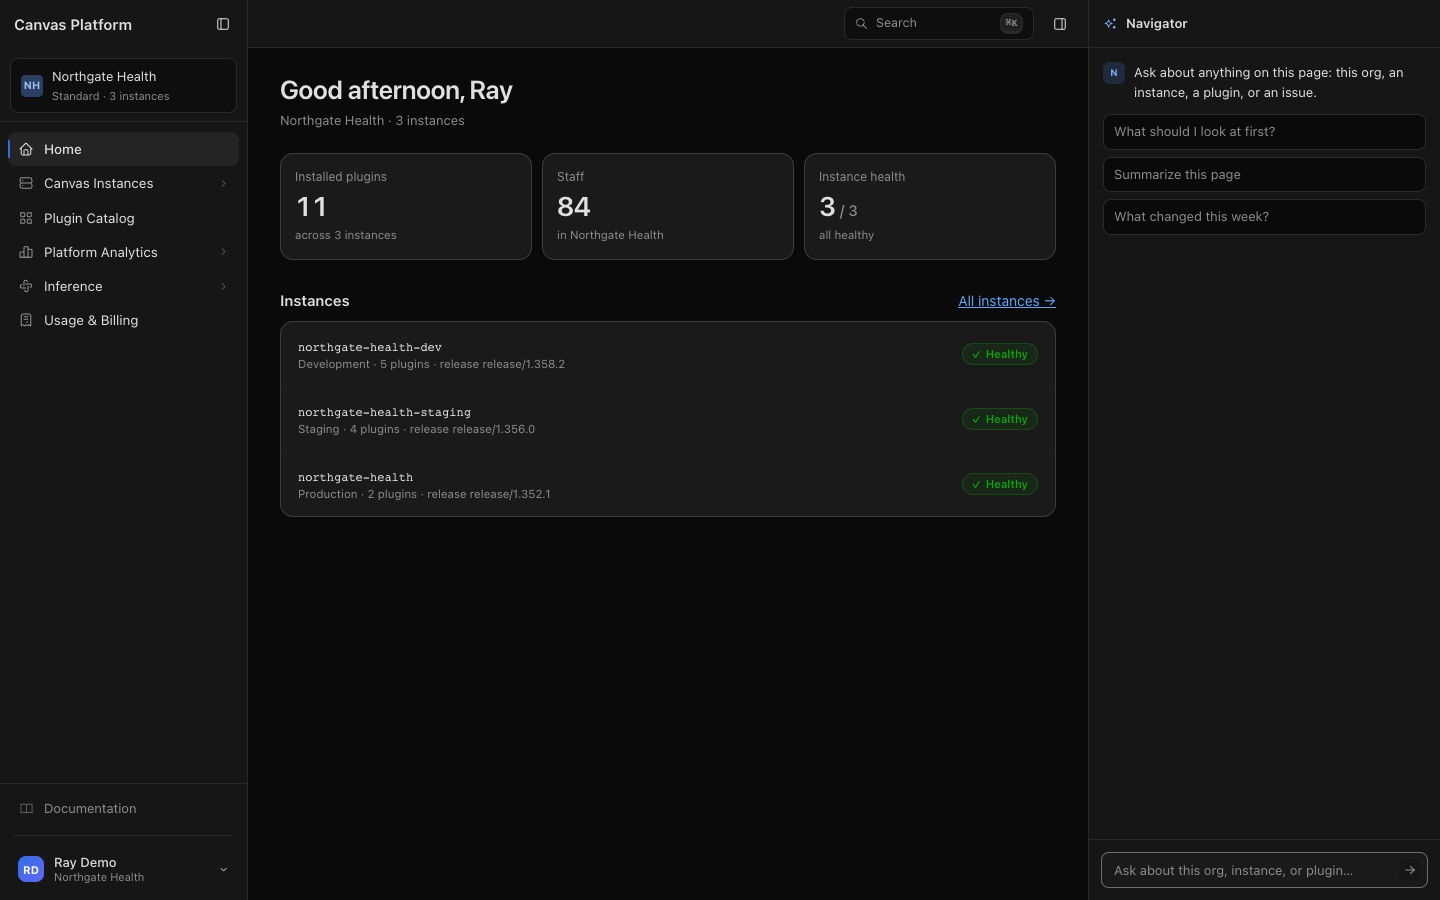Open Platform Analytics section

[123, 252]
